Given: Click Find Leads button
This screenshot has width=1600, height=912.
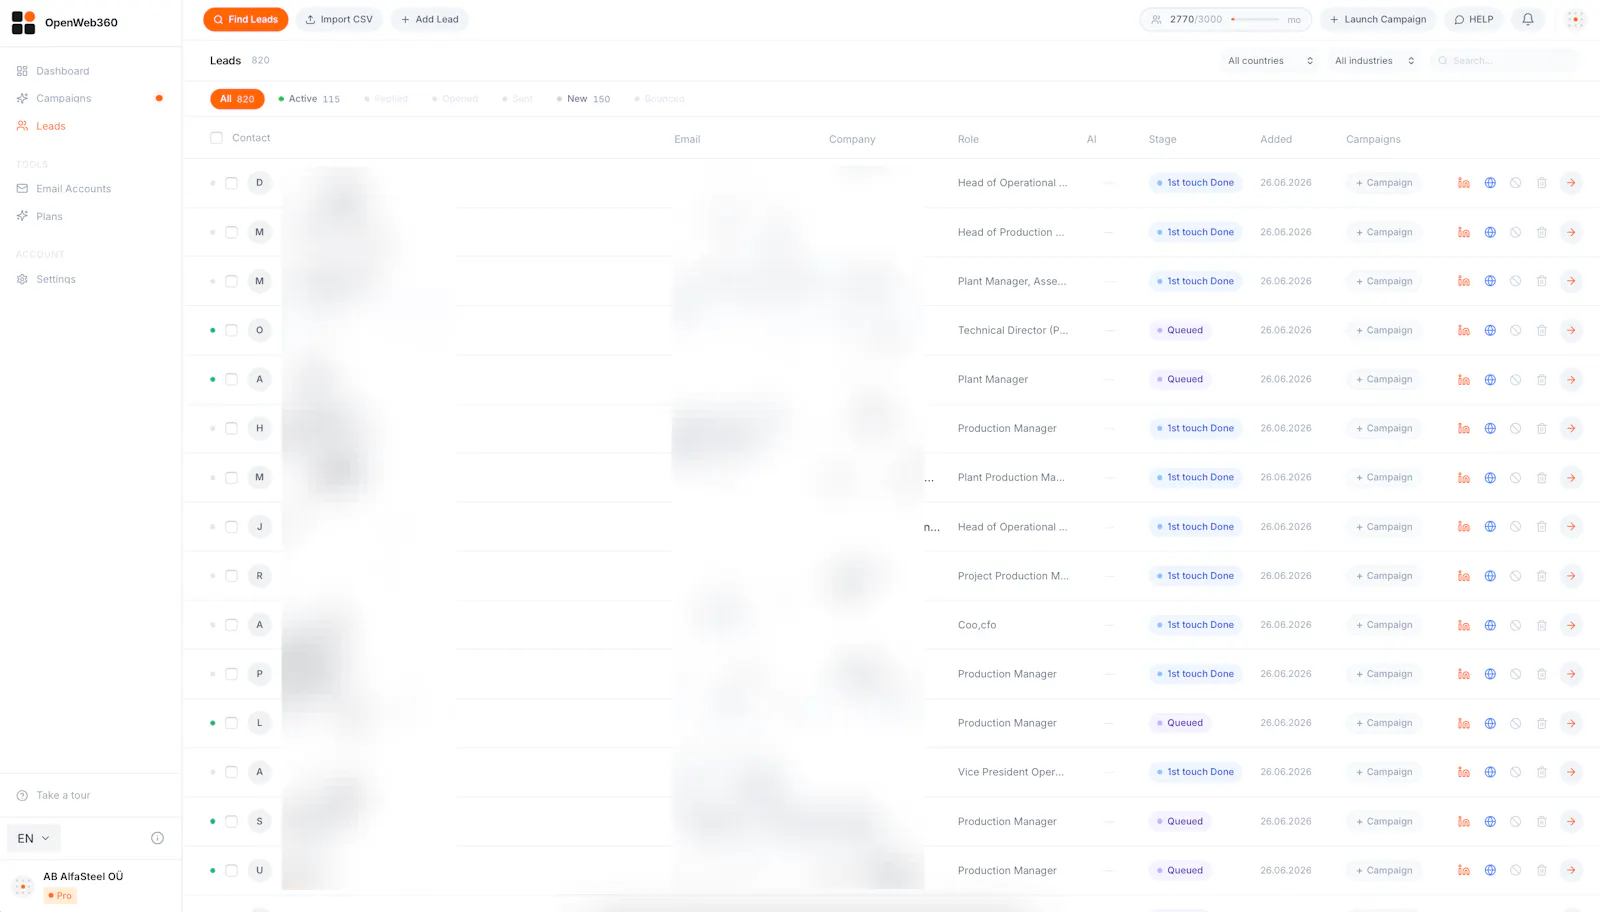Looking at the screenshot, I should (246, 19).
